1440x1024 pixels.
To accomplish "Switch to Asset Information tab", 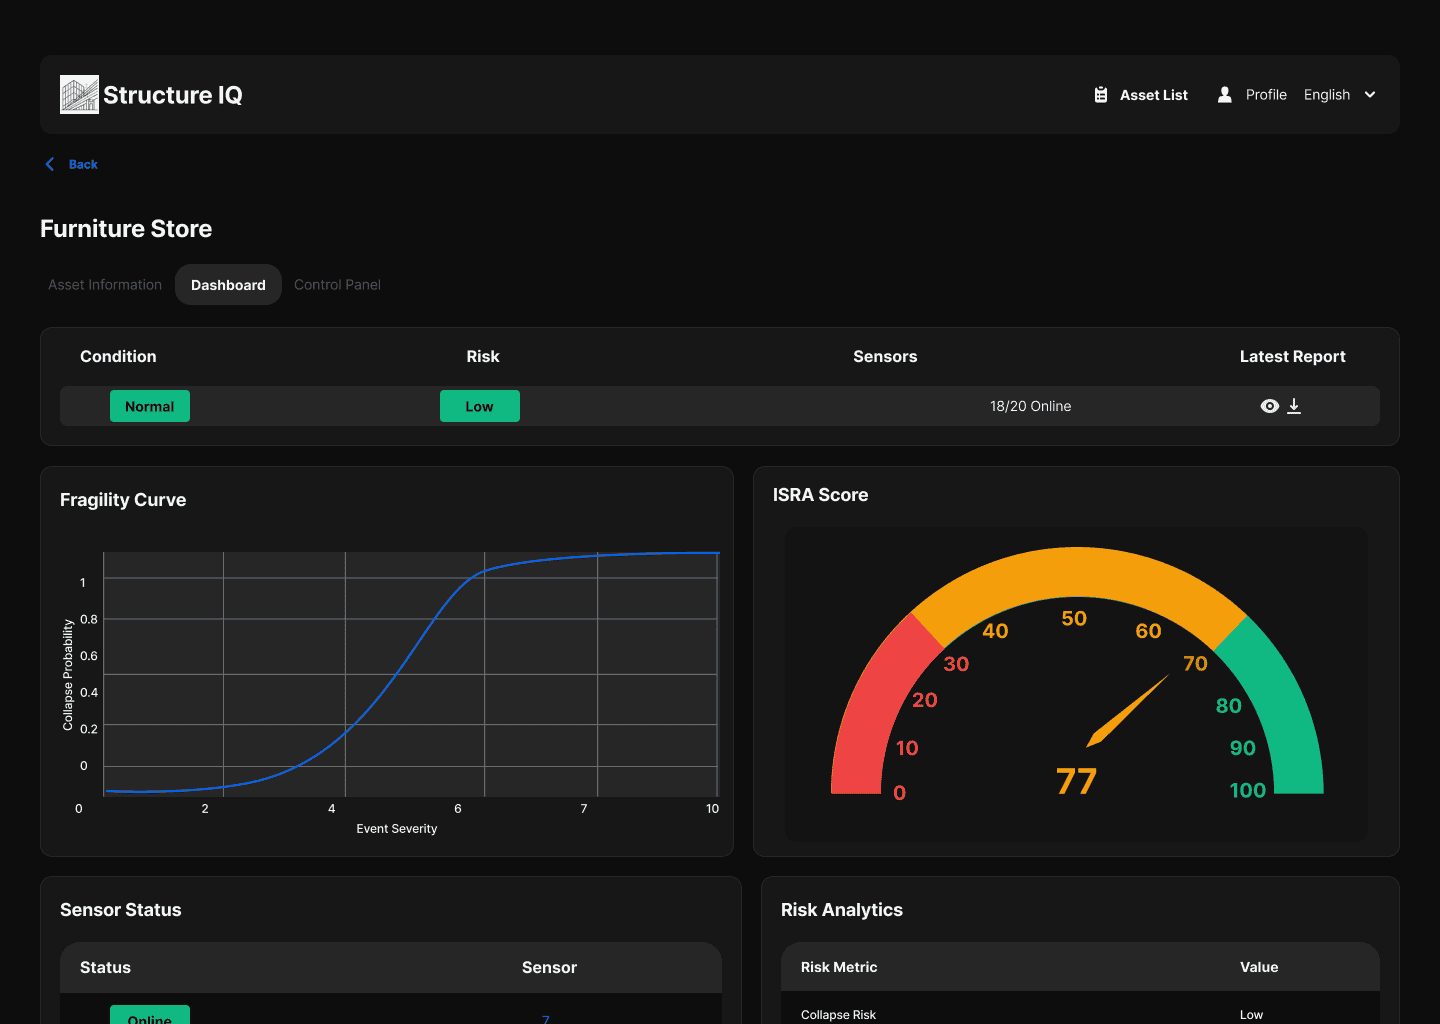I will click(x=105, y=285).
